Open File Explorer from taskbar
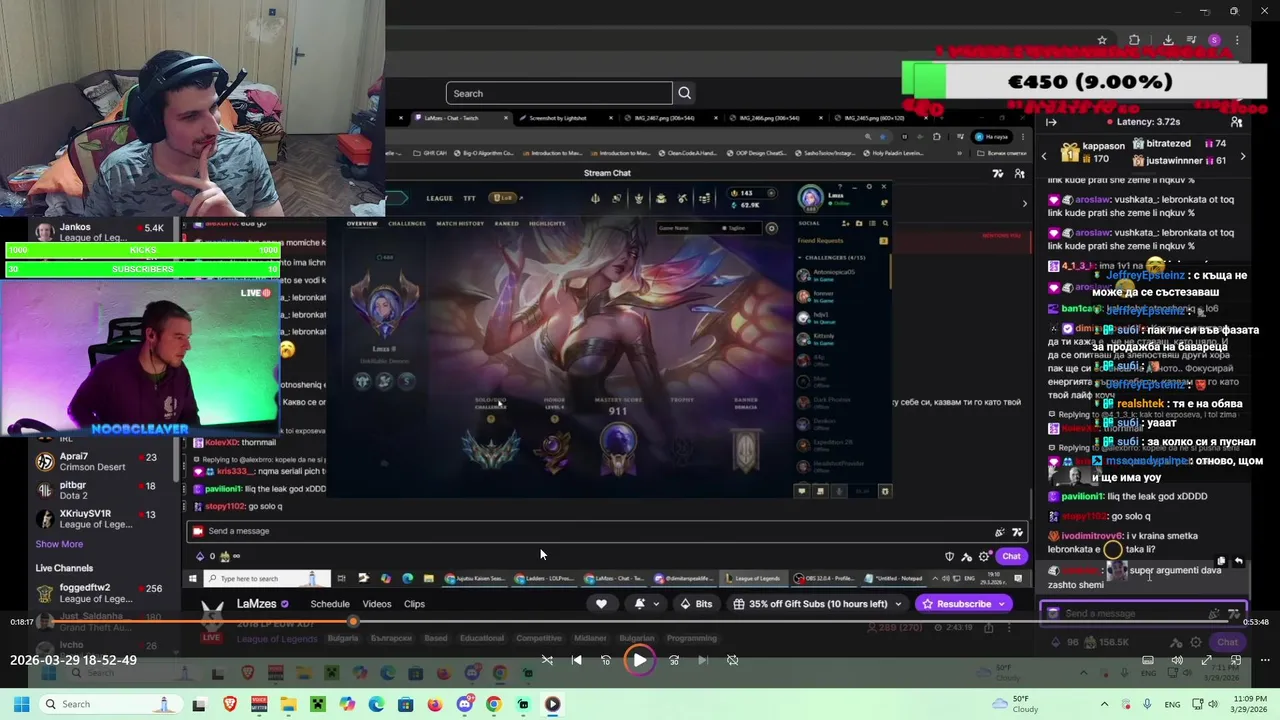 (288, 704)
